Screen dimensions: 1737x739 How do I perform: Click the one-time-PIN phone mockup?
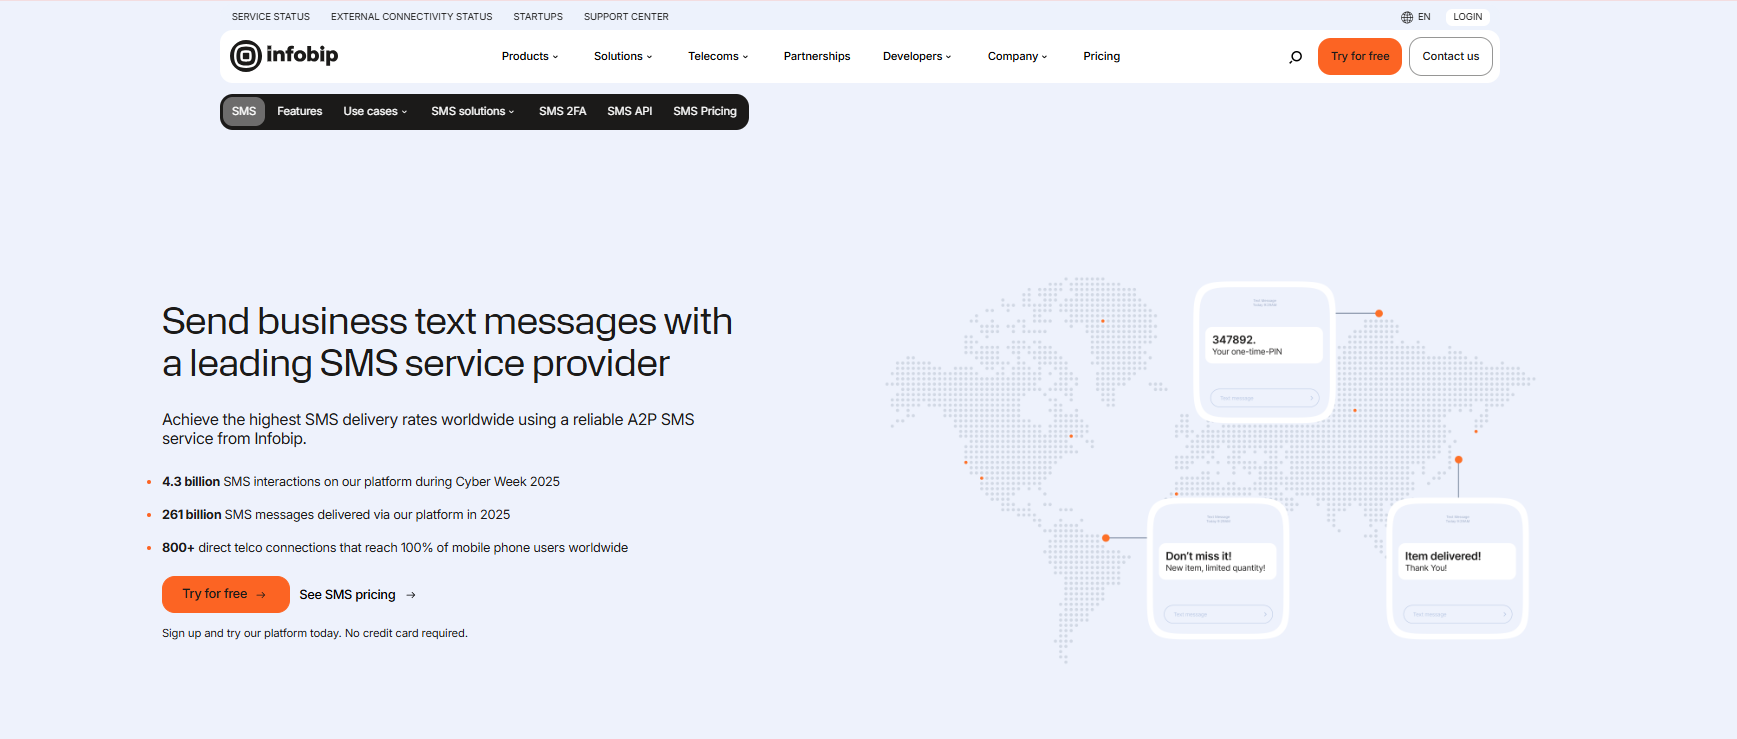(1265, 352)
